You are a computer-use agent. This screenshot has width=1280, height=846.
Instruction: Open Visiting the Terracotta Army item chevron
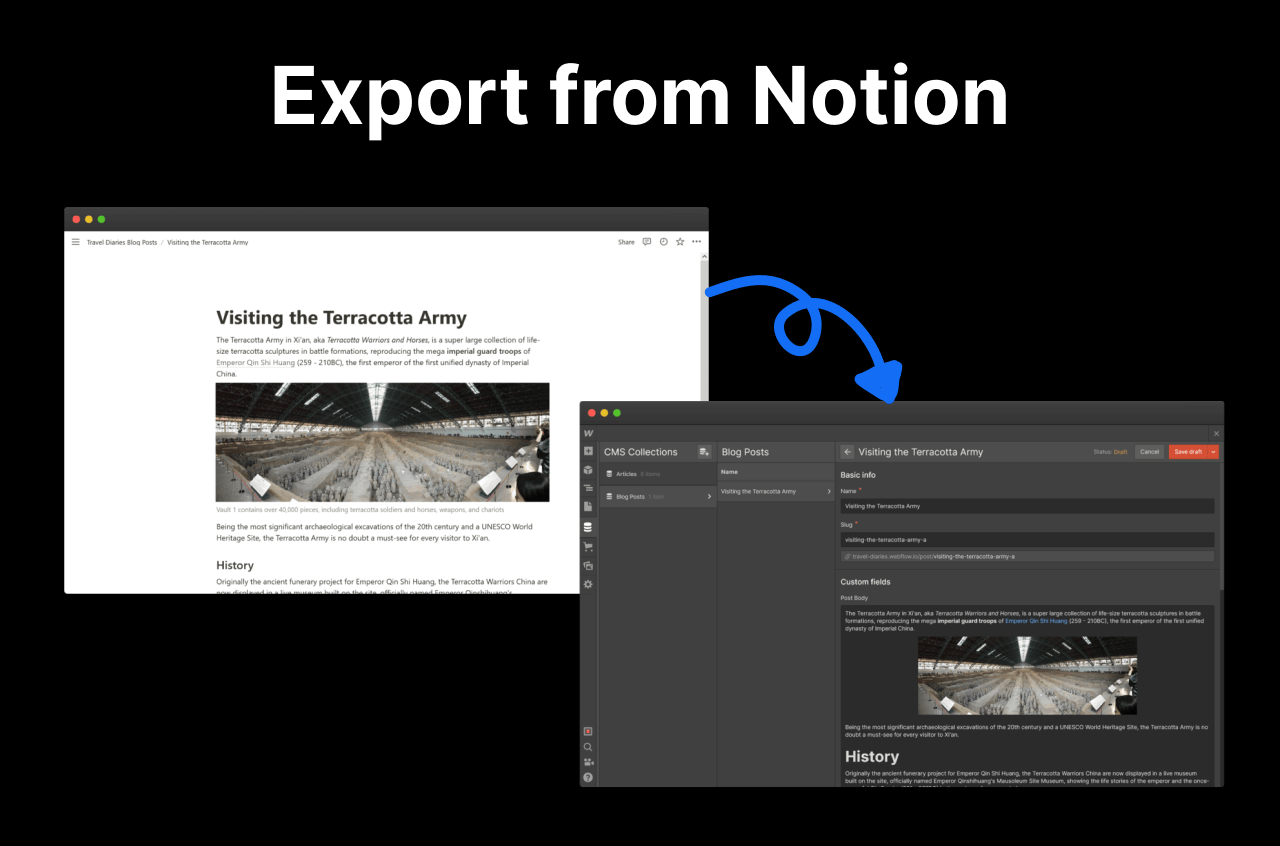coord(829,491)
